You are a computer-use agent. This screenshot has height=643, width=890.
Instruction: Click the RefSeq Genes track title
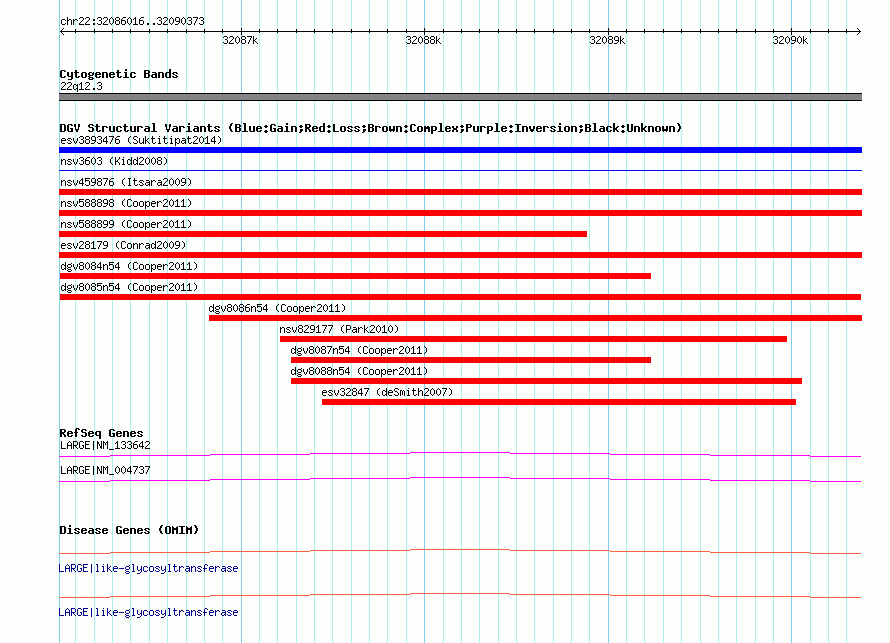[x=101, y=433]
